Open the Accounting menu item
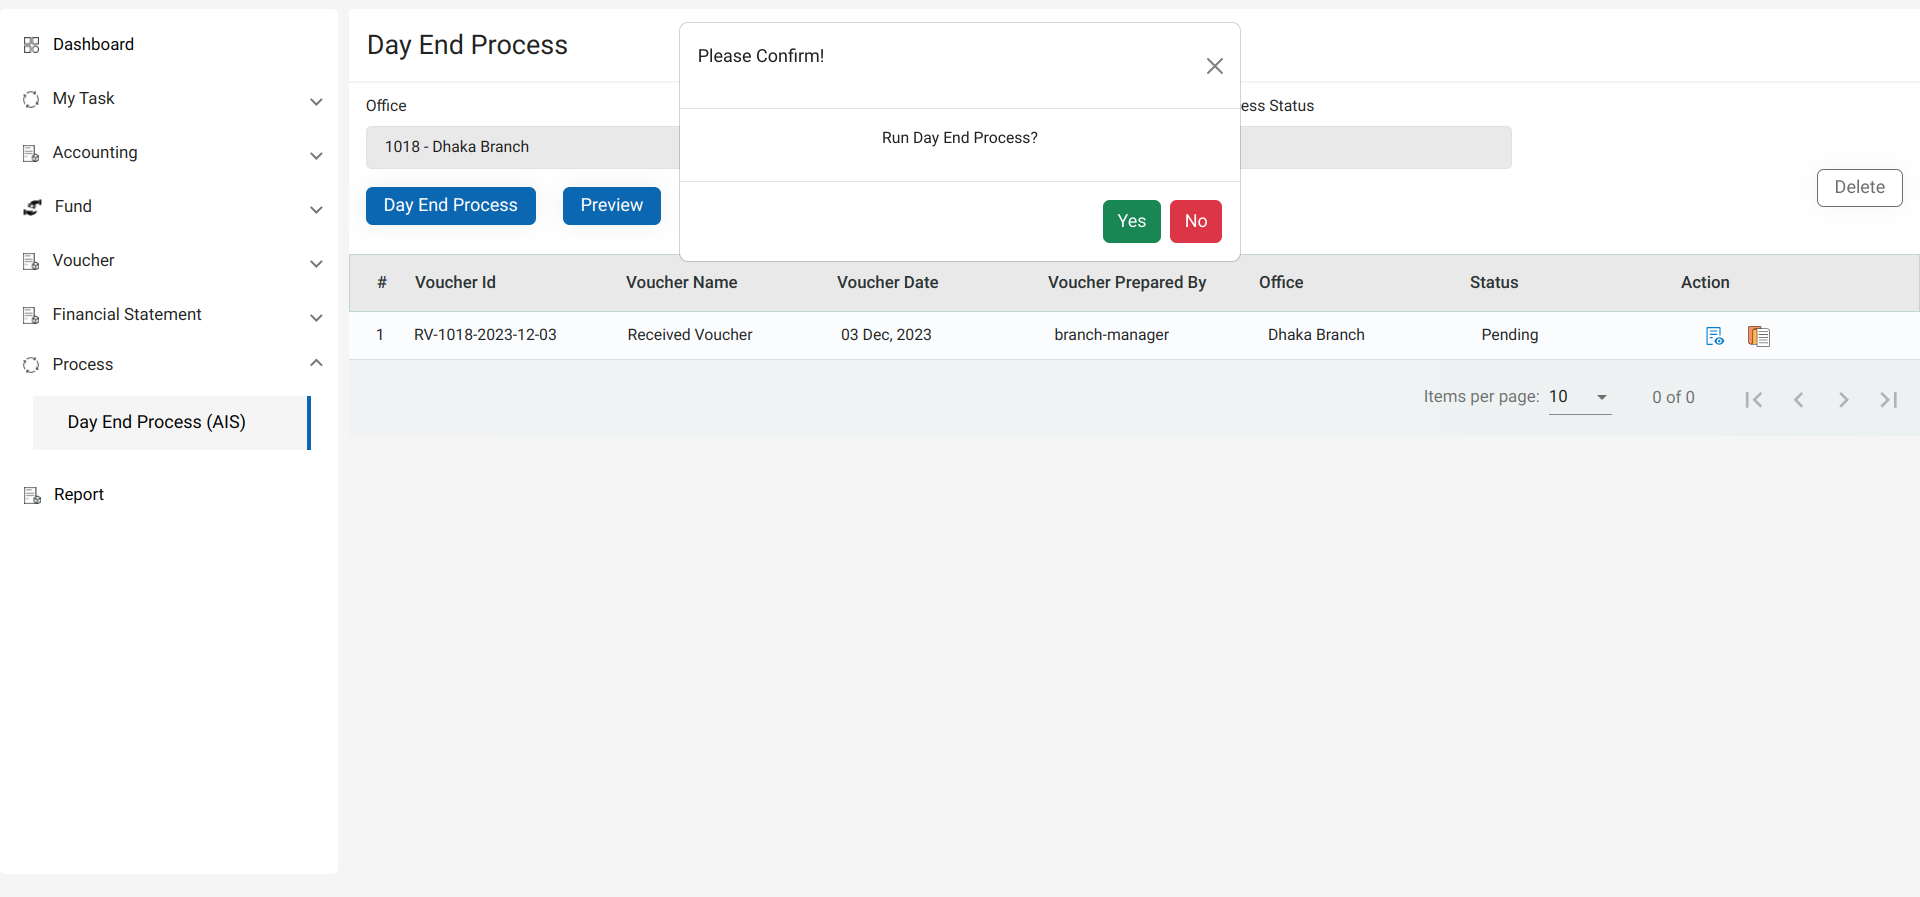The width and height of the screenshot is (1920, 897). pos(95,153)
